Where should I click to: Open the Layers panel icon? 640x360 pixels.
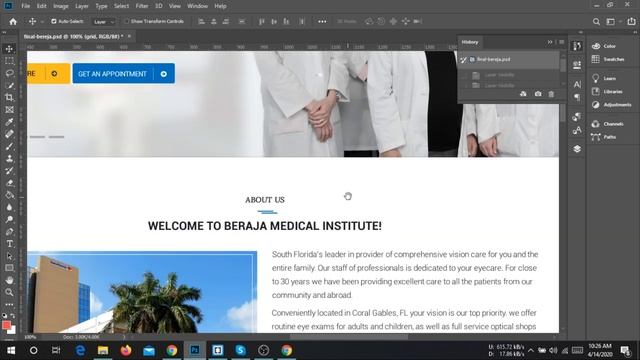click(x=577, y=149)
